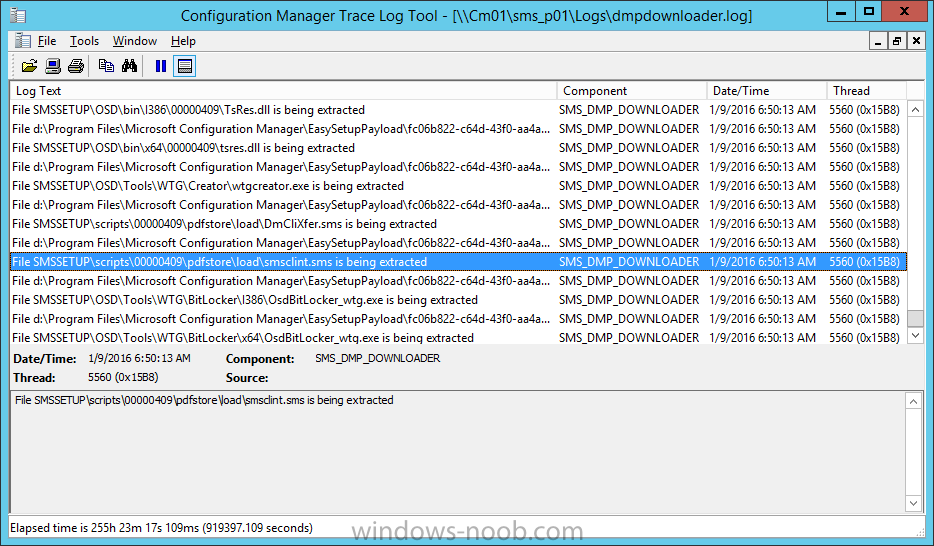
Task: Click the details pane message text
Action: 204,400
